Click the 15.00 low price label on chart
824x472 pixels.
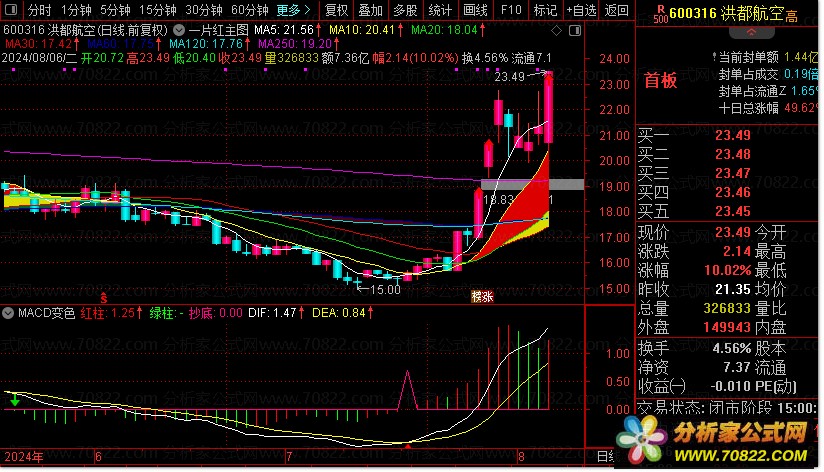pyautogui.click(x=385, y=290)
